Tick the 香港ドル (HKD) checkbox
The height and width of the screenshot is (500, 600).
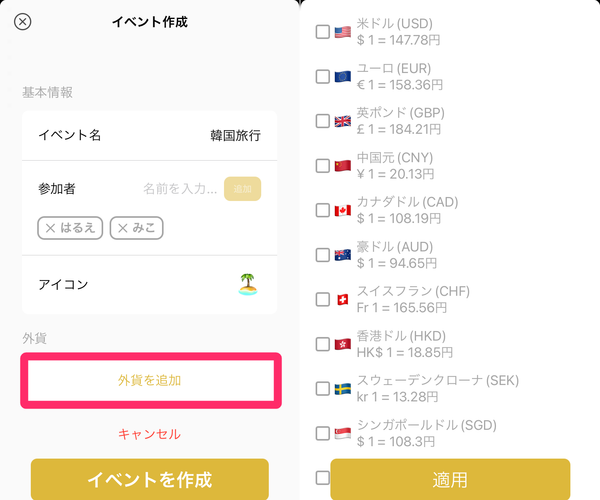323,344
